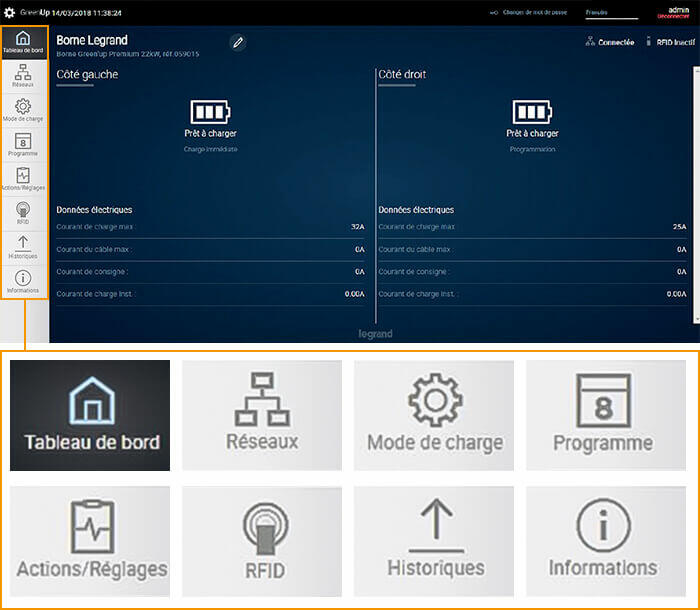700x610 pixels.
Task: Open Réseaux in the small left sidebar
Action: coord(23,76)
